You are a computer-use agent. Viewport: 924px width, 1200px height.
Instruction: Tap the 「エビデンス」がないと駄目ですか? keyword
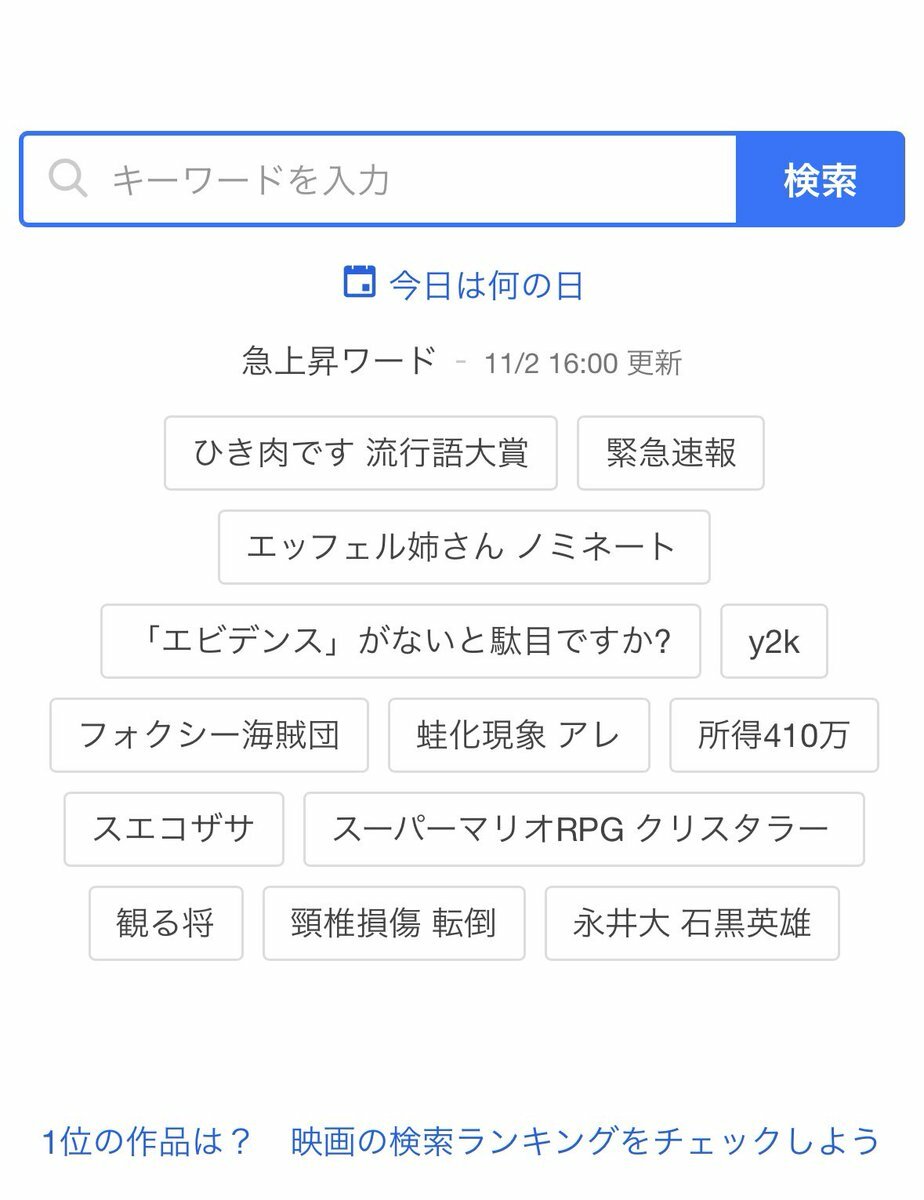[401, 641]
